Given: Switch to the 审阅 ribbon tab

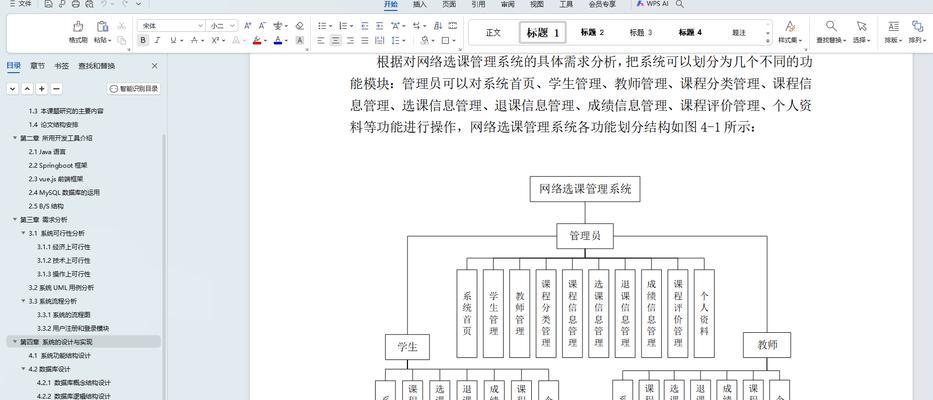Looking at the screenshot, I should (508, 4).
